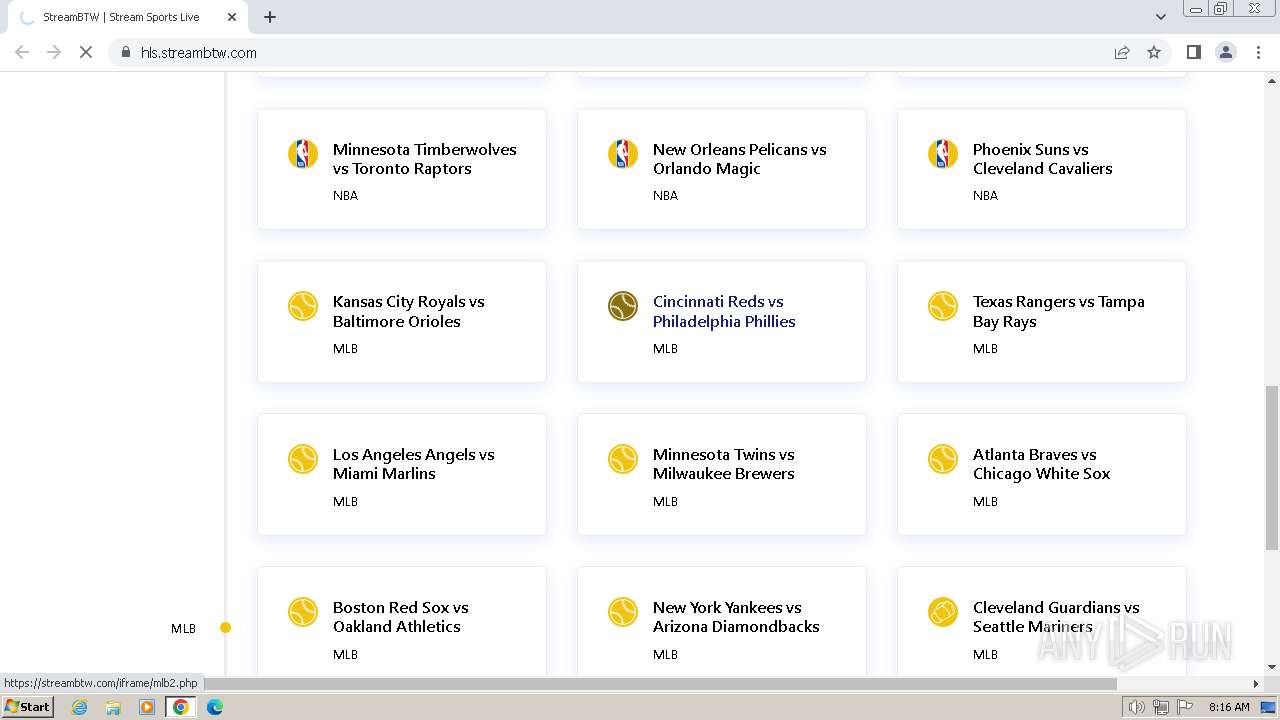Click the baseball icon beside New York Yankees
Screen dimensions: 1280x720
click(x=623, y=612)
